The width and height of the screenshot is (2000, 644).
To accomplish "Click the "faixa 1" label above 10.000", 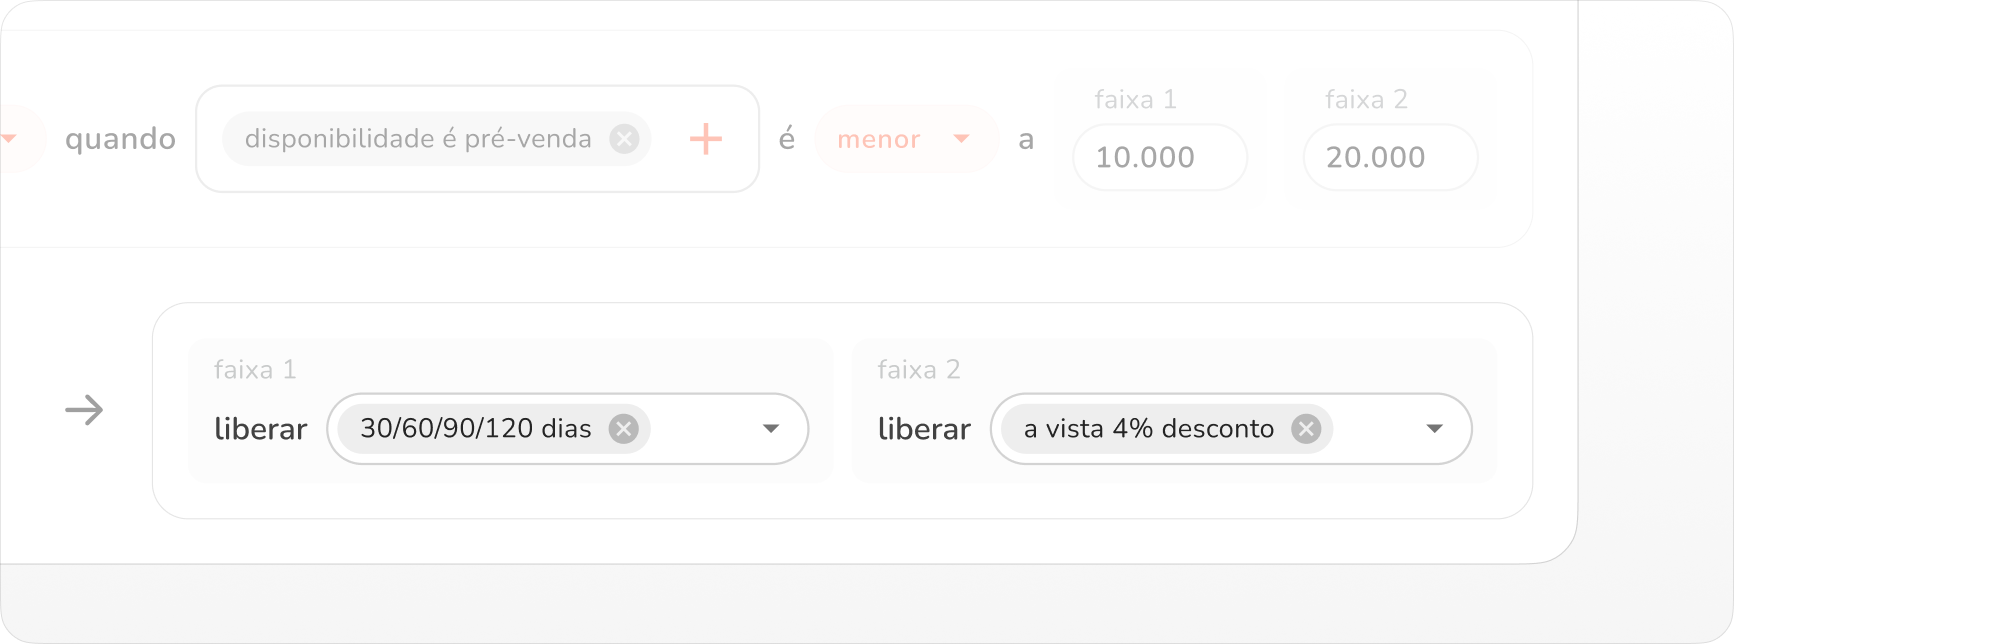I will click(1135, 100).
